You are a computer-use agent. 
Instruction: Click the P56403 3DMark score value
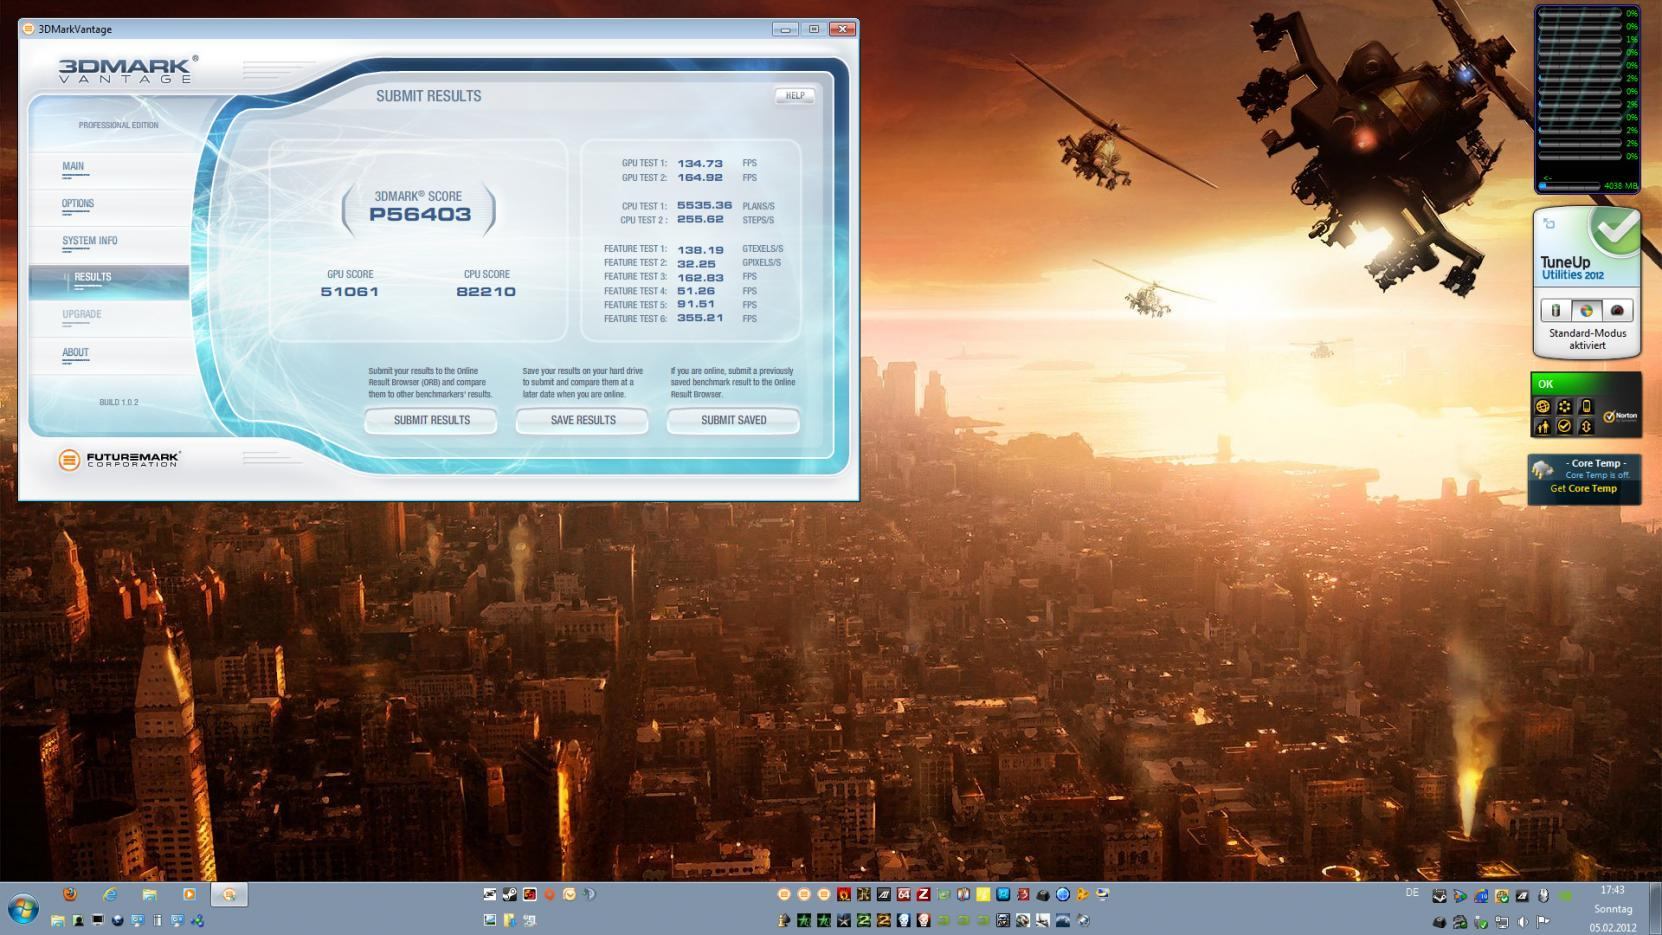click(420, 214)
